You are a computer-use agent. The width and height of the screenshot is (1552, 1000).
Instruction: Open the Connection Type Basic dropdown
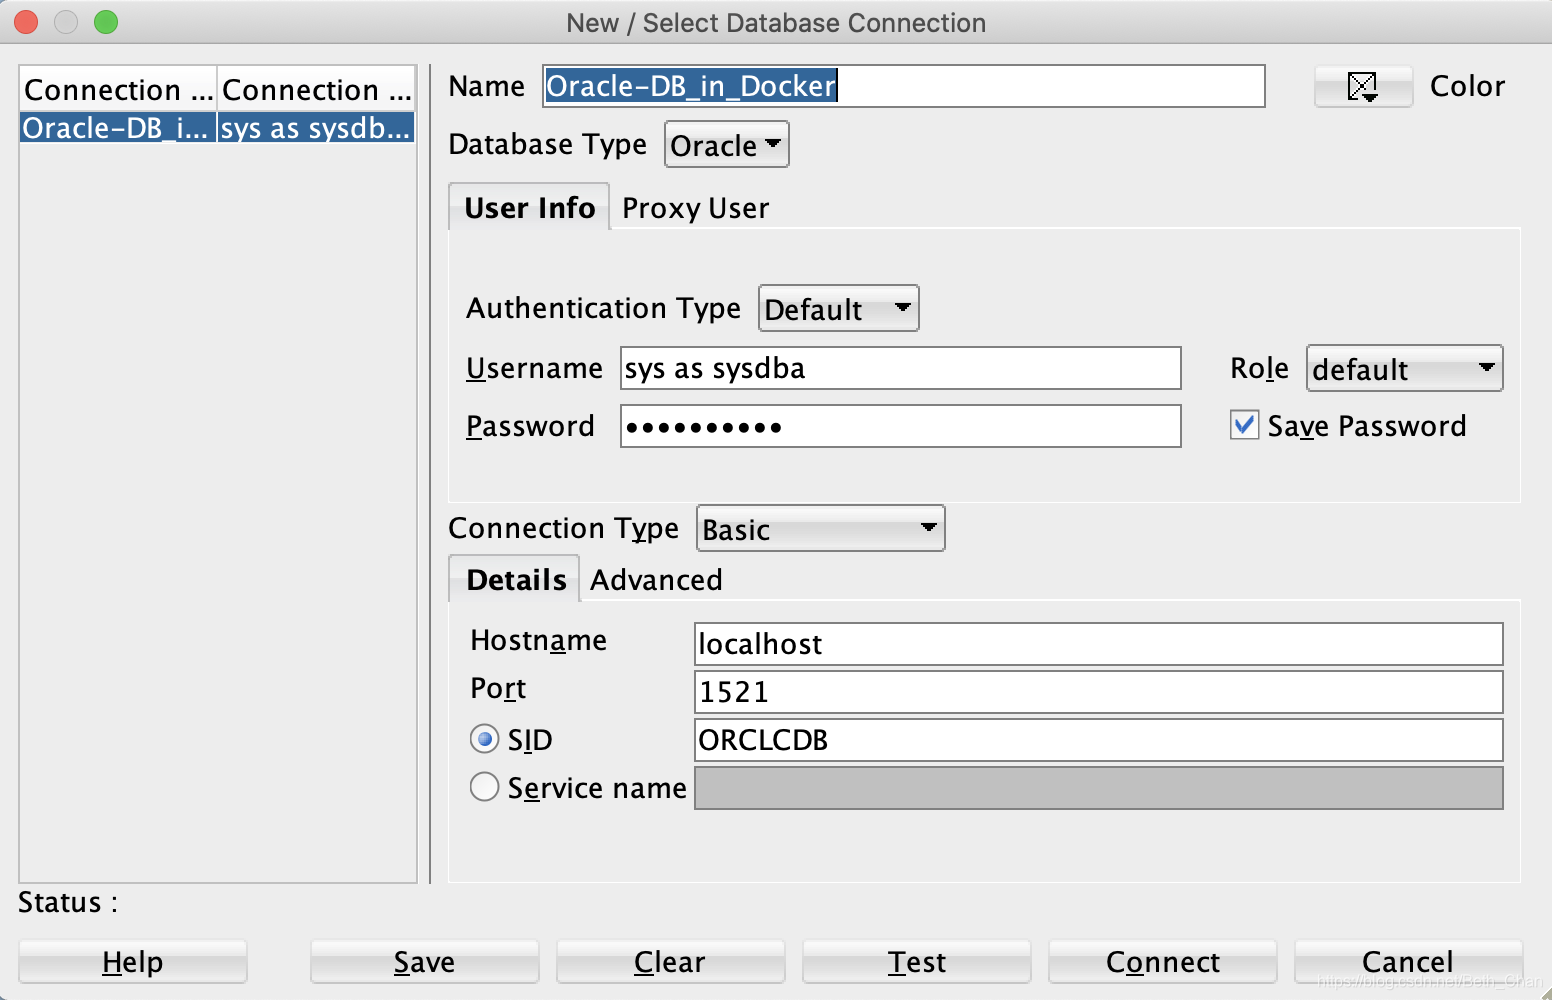820,529
